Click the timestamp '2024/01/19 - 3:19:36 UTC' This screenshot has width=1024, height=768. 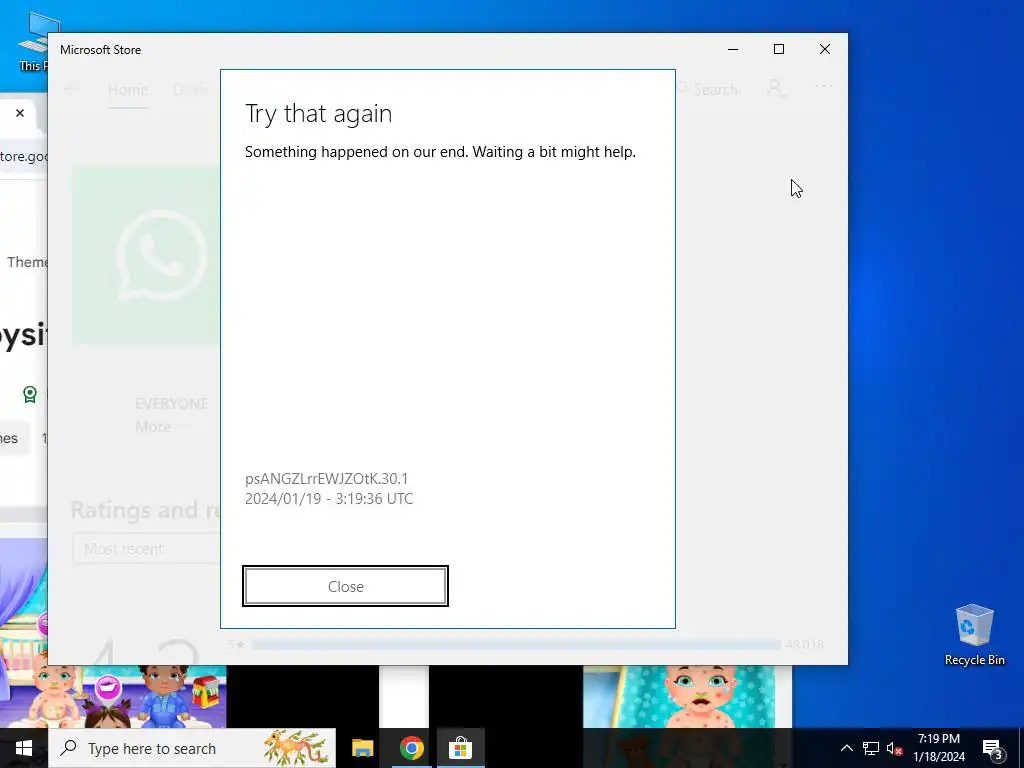point(329,499)
